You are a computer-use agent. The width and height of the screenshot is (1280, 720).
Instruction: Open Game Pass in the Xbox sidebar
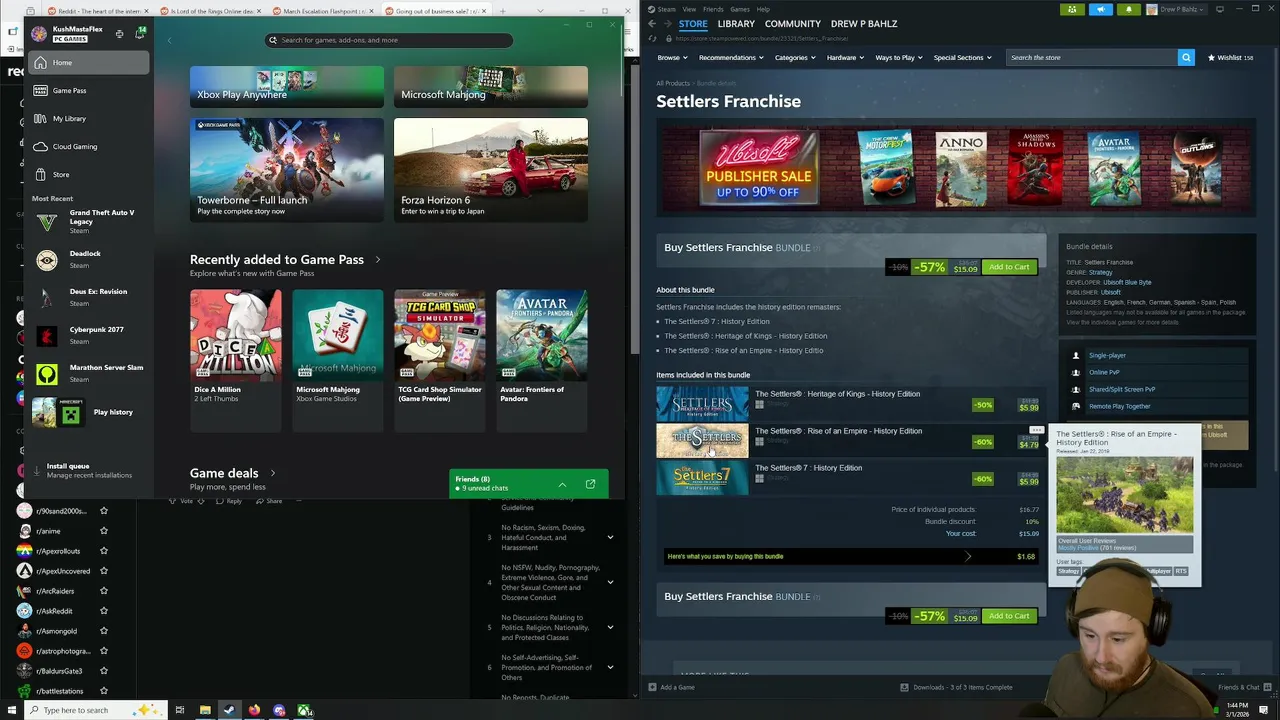(89, 91)
